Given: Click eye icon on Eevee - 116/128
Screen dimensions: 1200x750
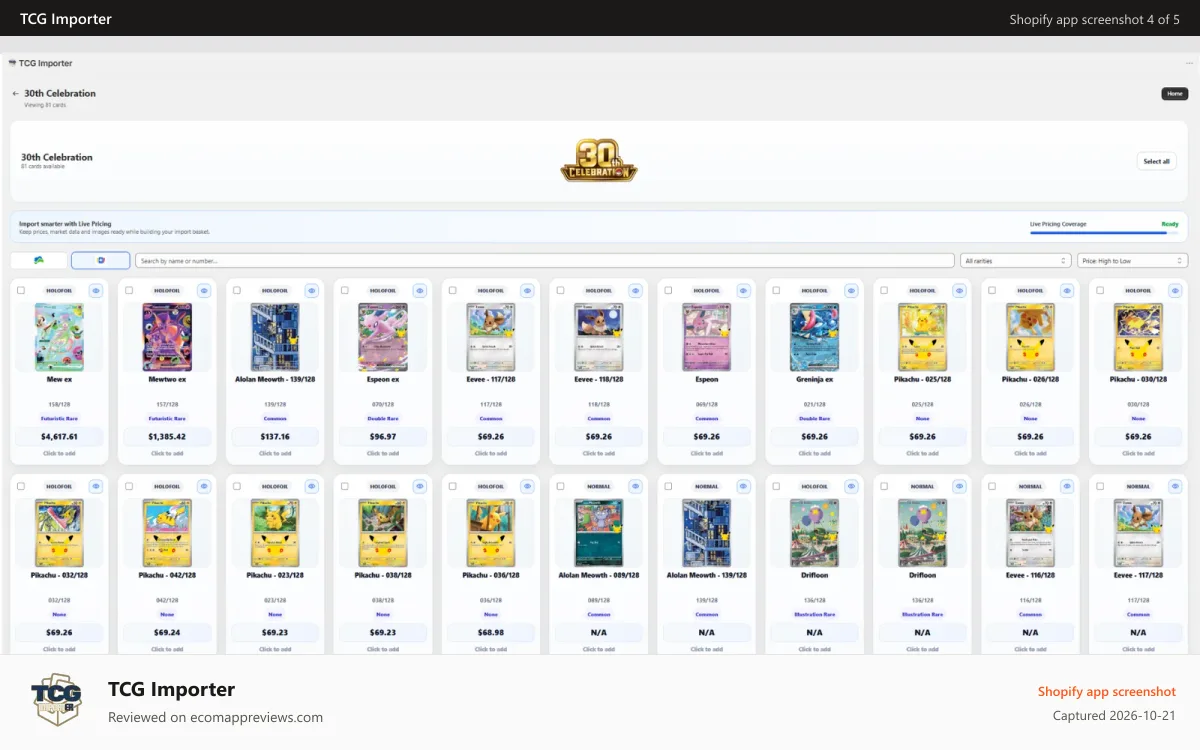Looking at the screenshot, I should pyautogui.click(x=1068, y=486).
